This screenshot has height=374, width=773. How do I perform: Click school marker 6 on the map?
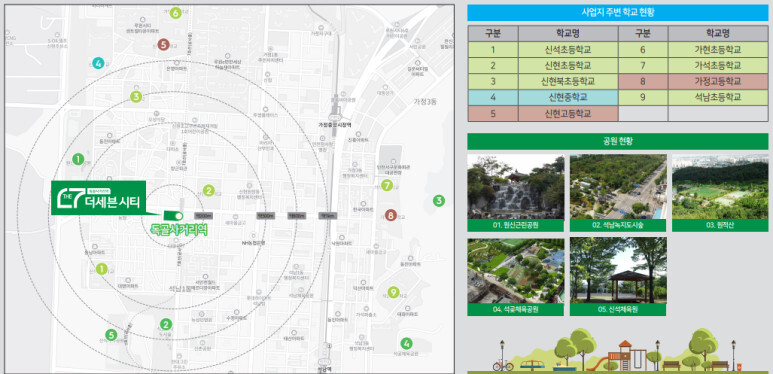[x=176, y=13]
